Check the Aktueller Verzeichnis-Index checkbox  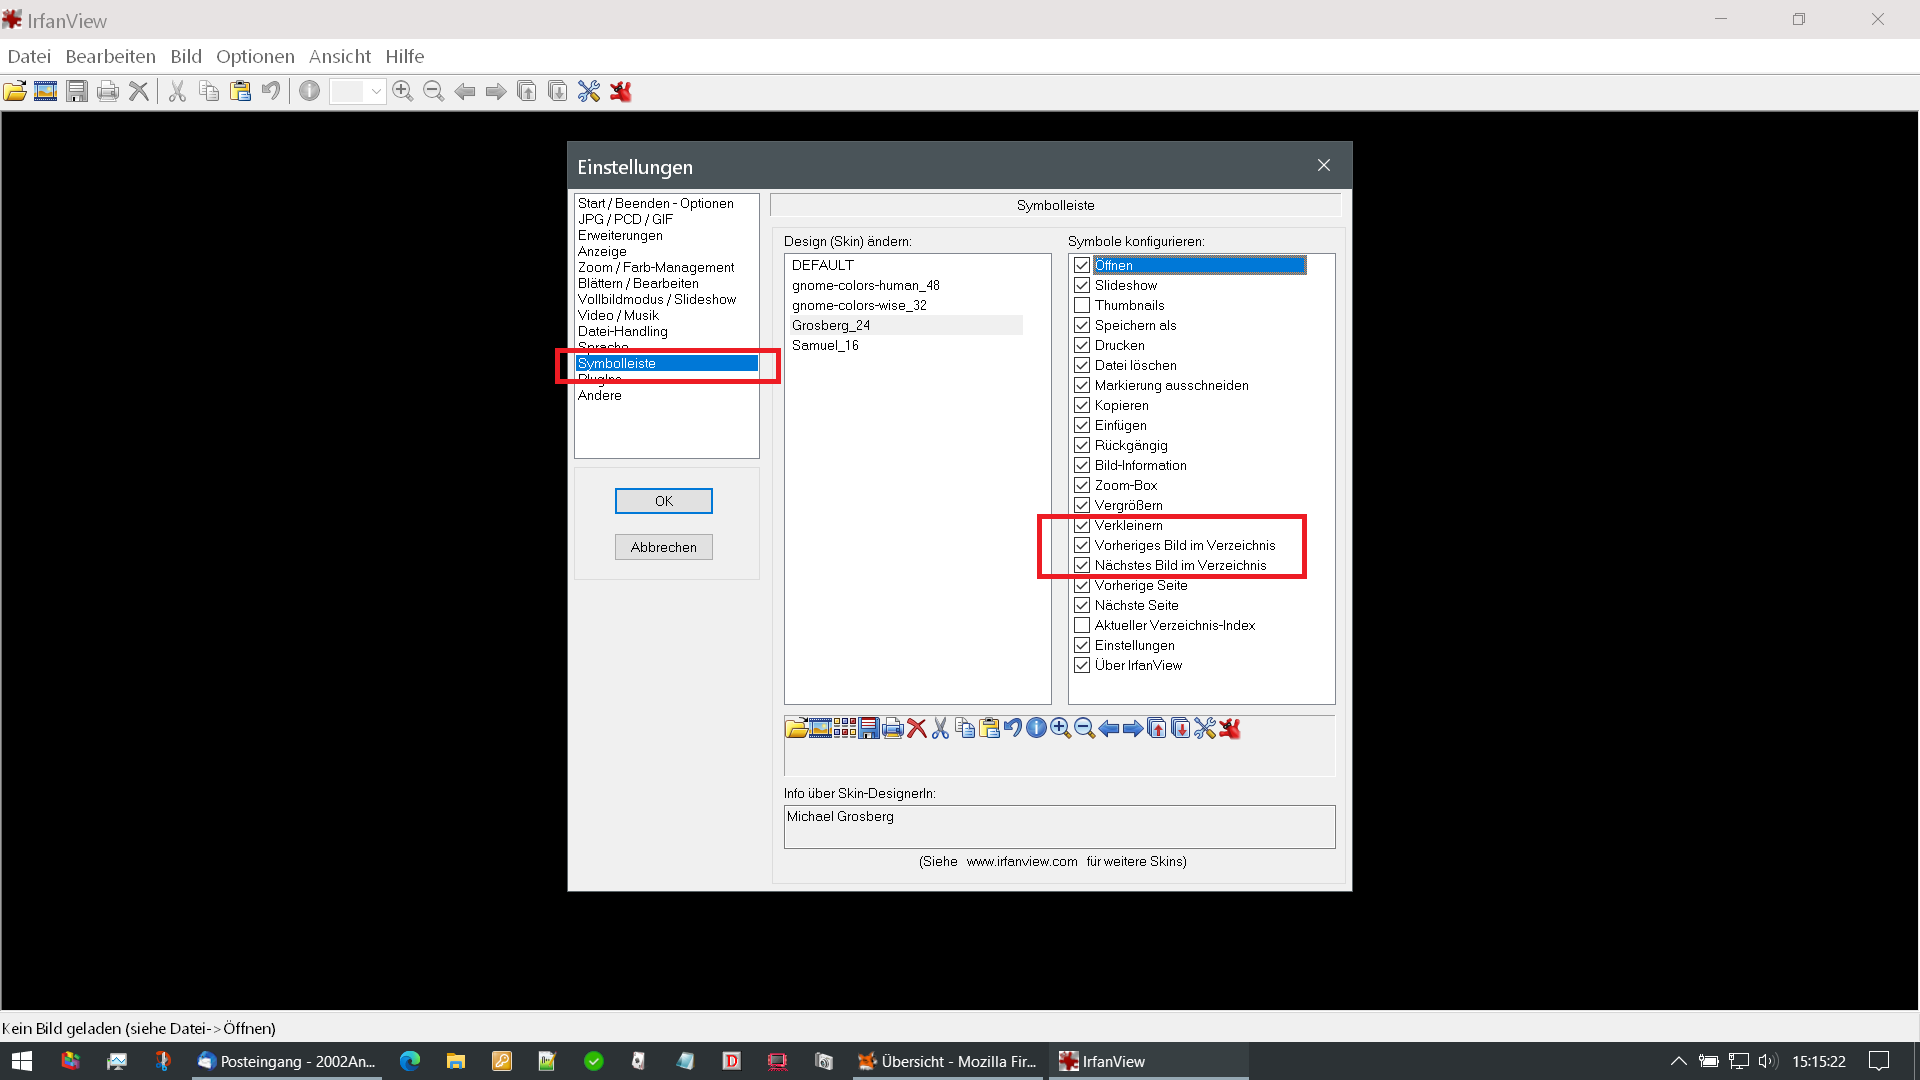tap(1082, 625)
